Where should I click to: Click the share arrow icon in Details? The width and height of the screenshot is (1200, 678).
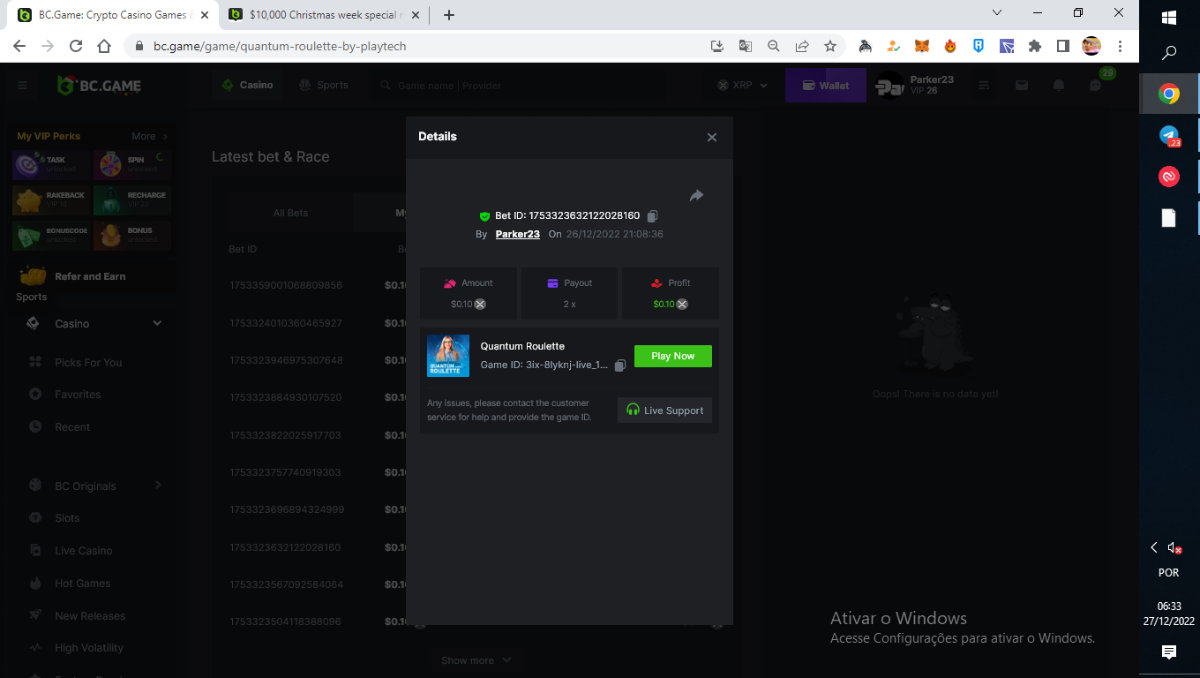coord(696,196)
